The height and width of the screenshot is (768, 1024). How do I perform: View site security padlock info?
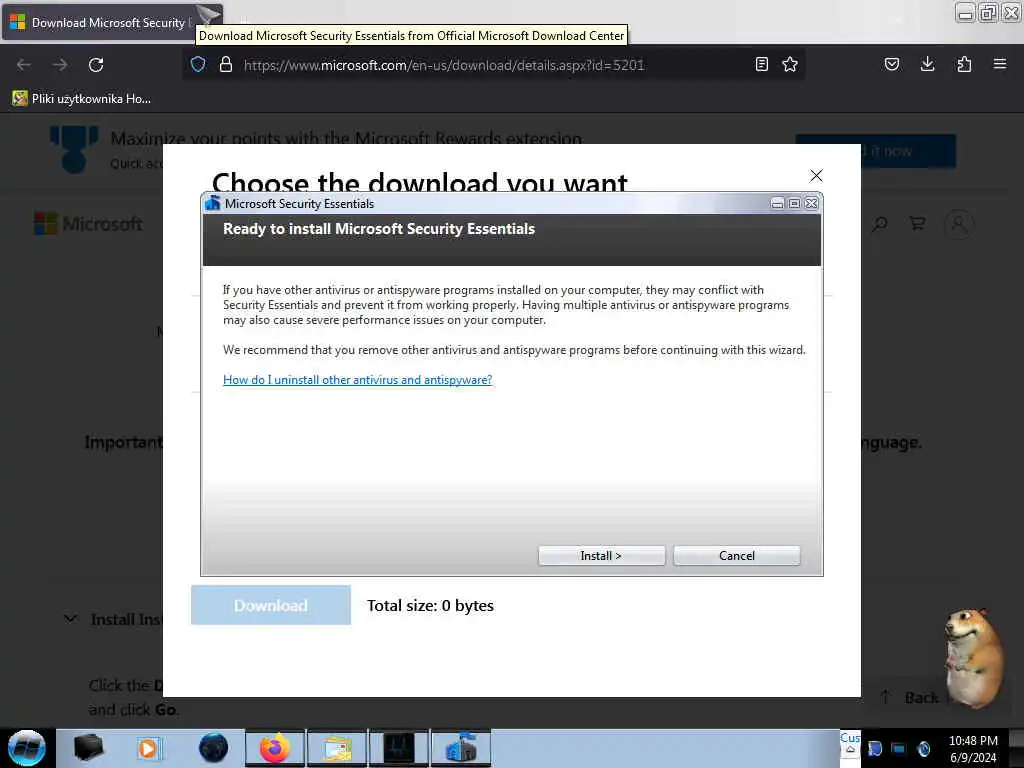tap(226, 64)
